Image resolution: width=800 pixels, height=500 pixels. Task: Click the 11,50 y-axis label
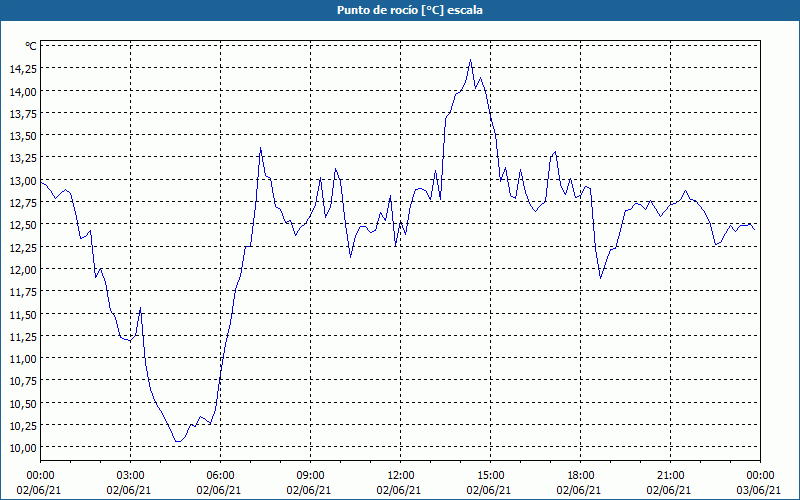point(23,314)
